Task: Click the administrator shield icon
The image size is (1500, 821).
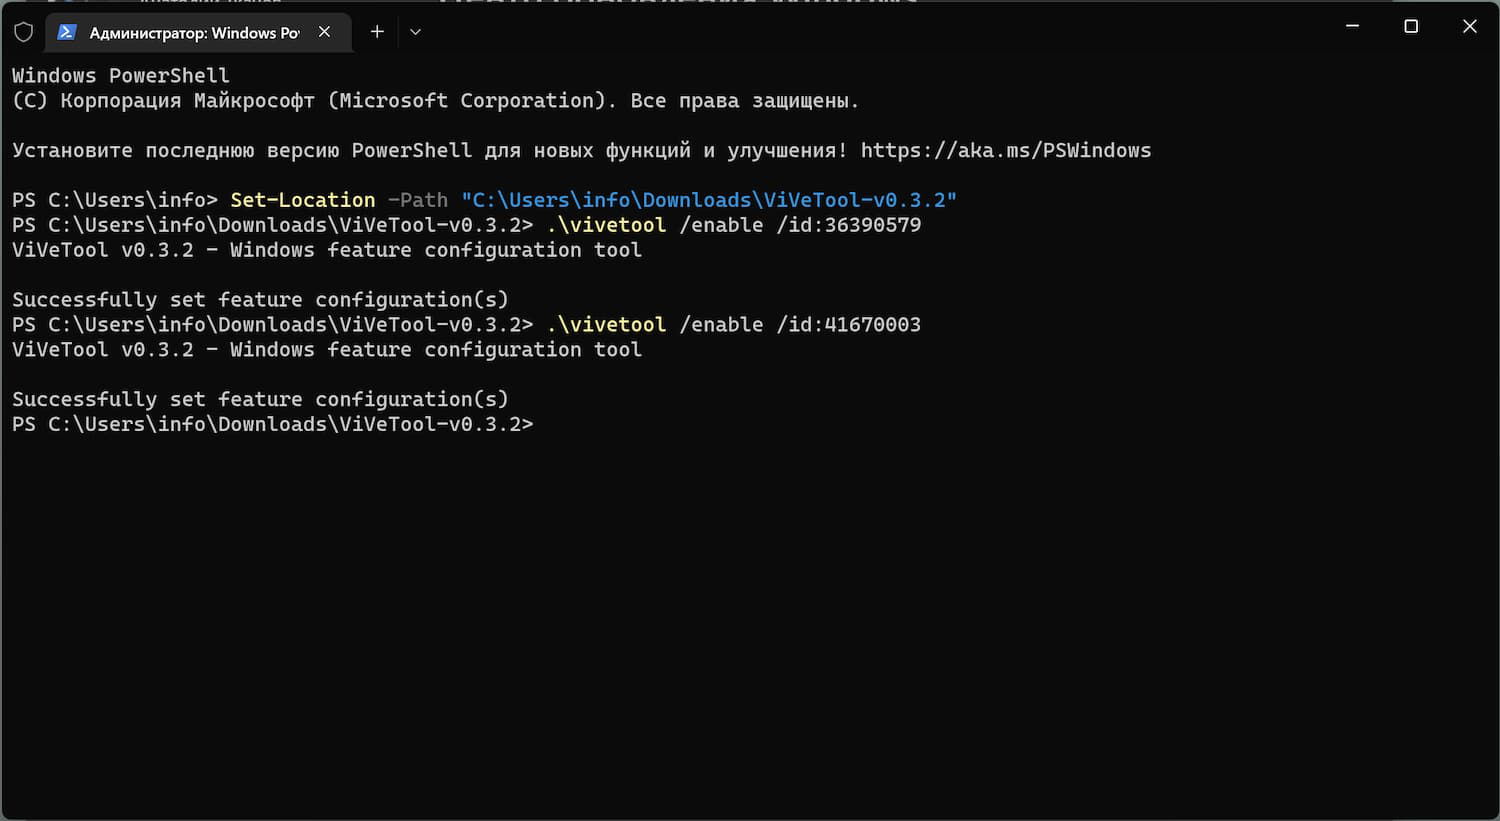Action: [23, 32]
